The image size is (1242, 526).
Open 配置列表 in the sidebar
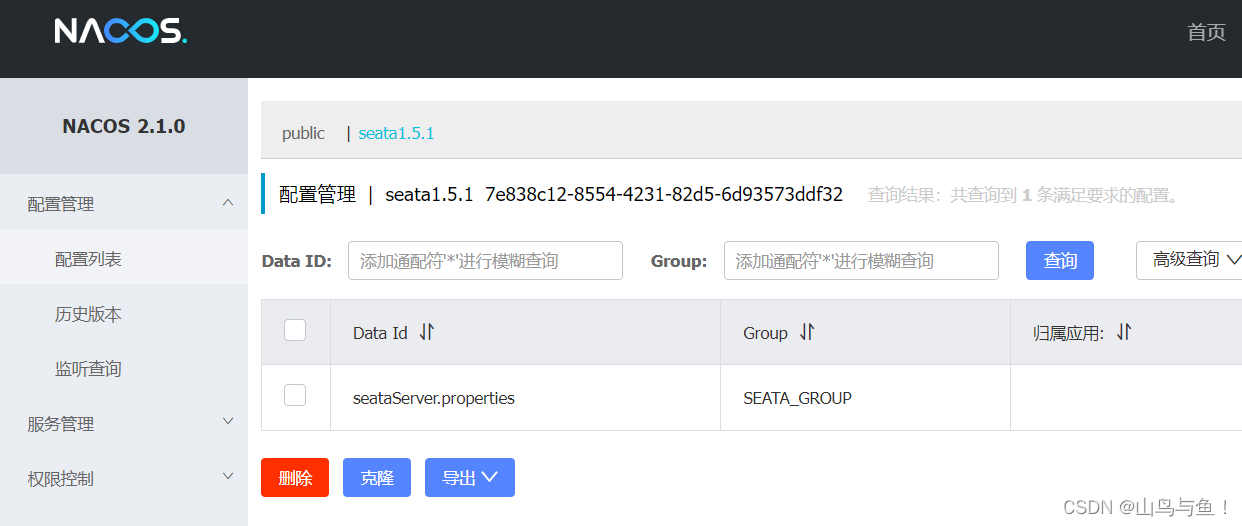point(124,259)
